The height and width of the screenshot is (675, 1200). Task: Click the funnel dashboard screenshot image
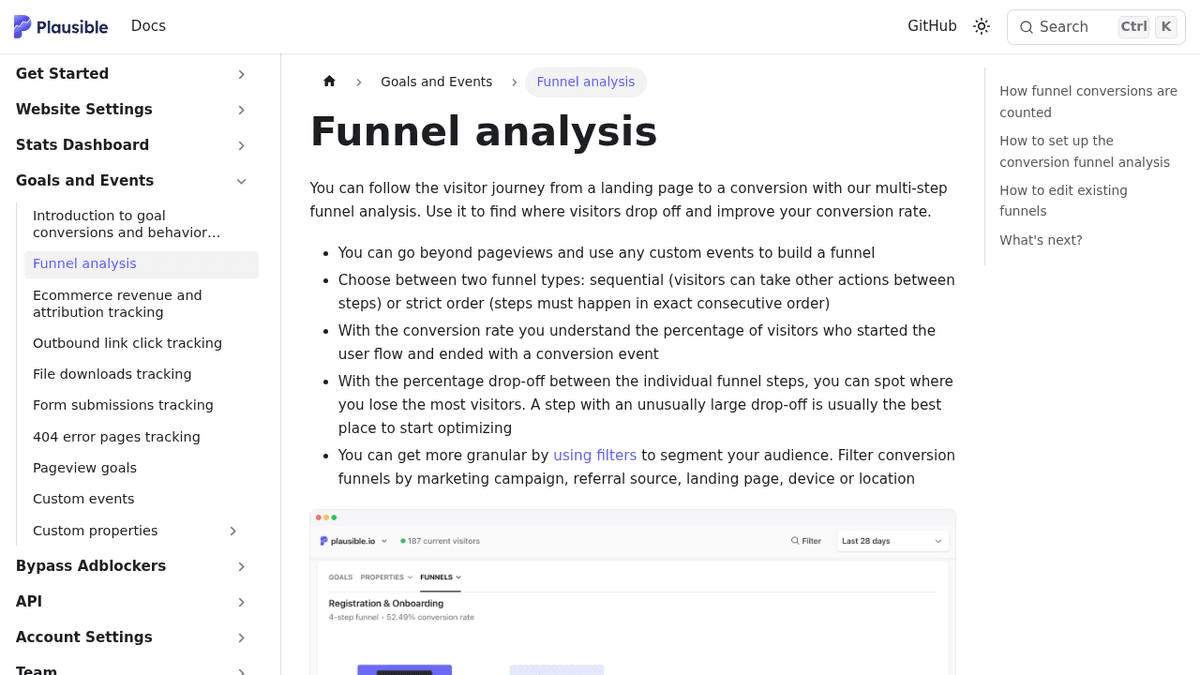pos(633,592)
